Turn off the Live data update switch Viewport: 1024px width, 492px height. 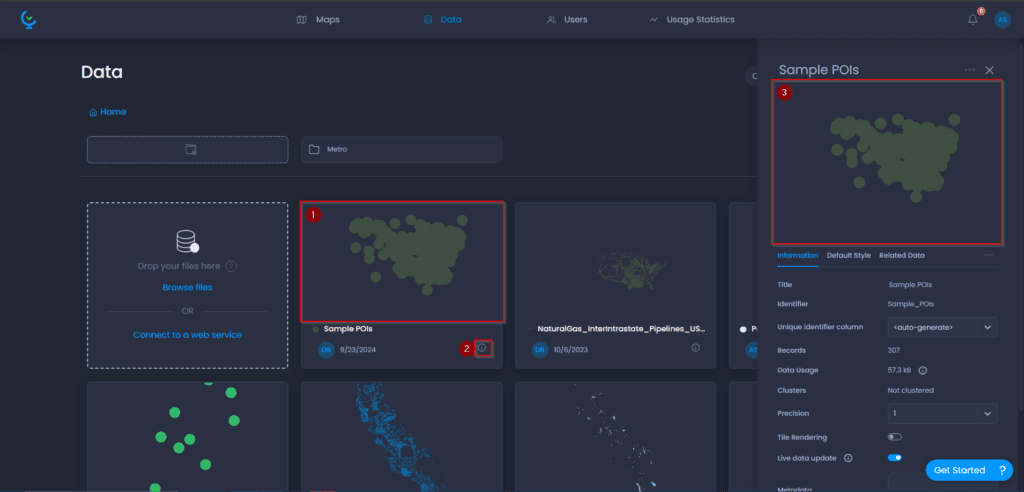[x=895, y=458]
